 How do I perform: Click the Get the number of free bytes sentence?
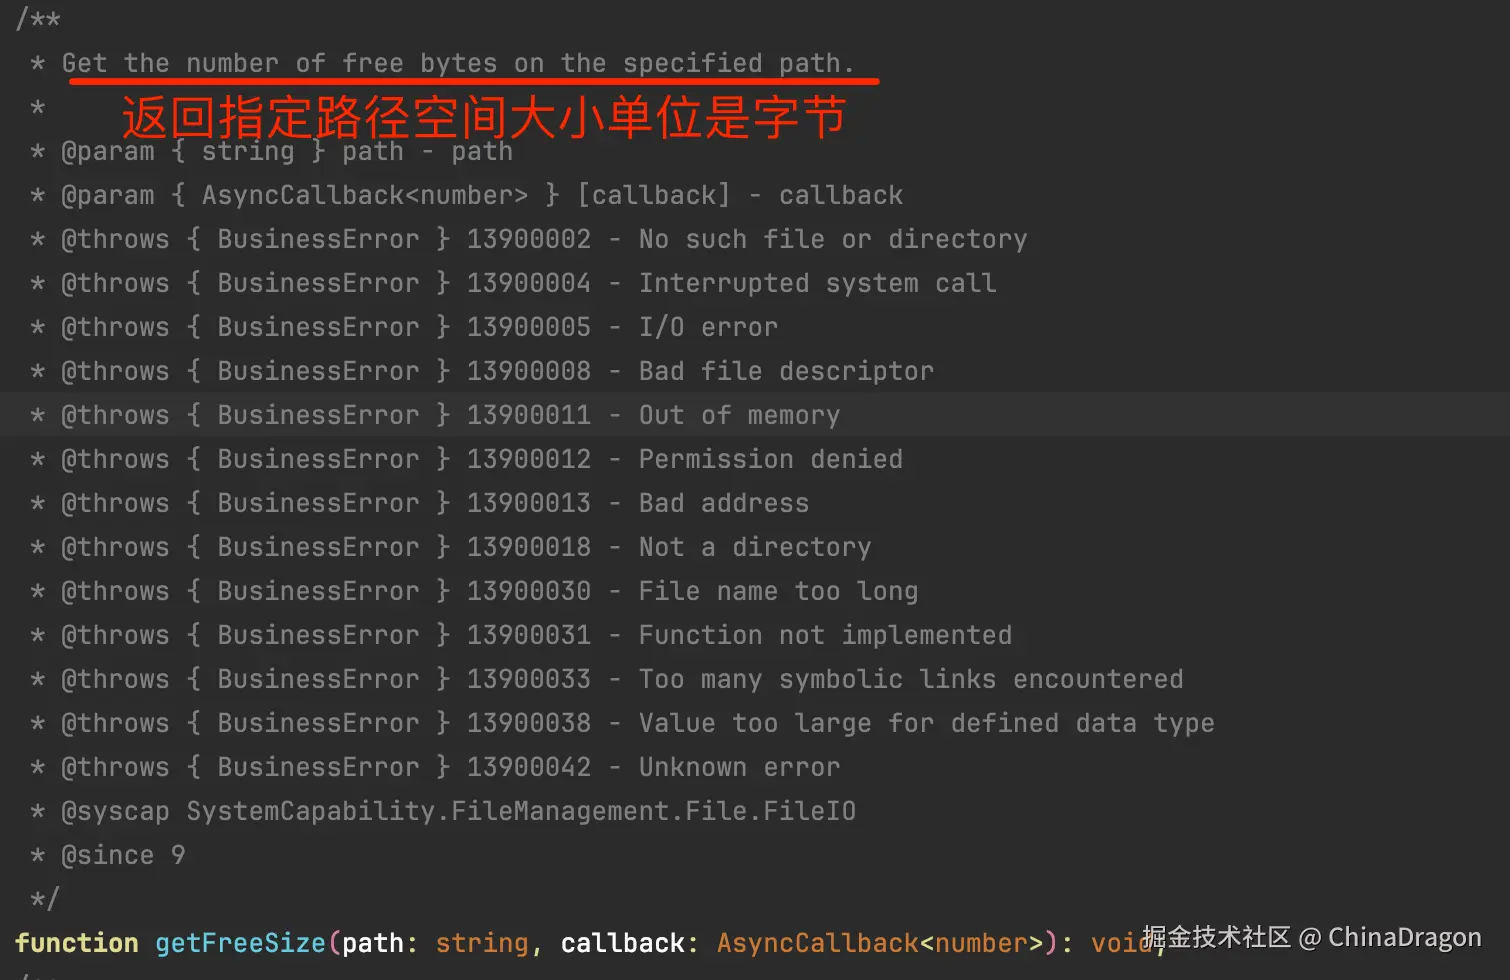pyautogui.click(x=458, y=63)
